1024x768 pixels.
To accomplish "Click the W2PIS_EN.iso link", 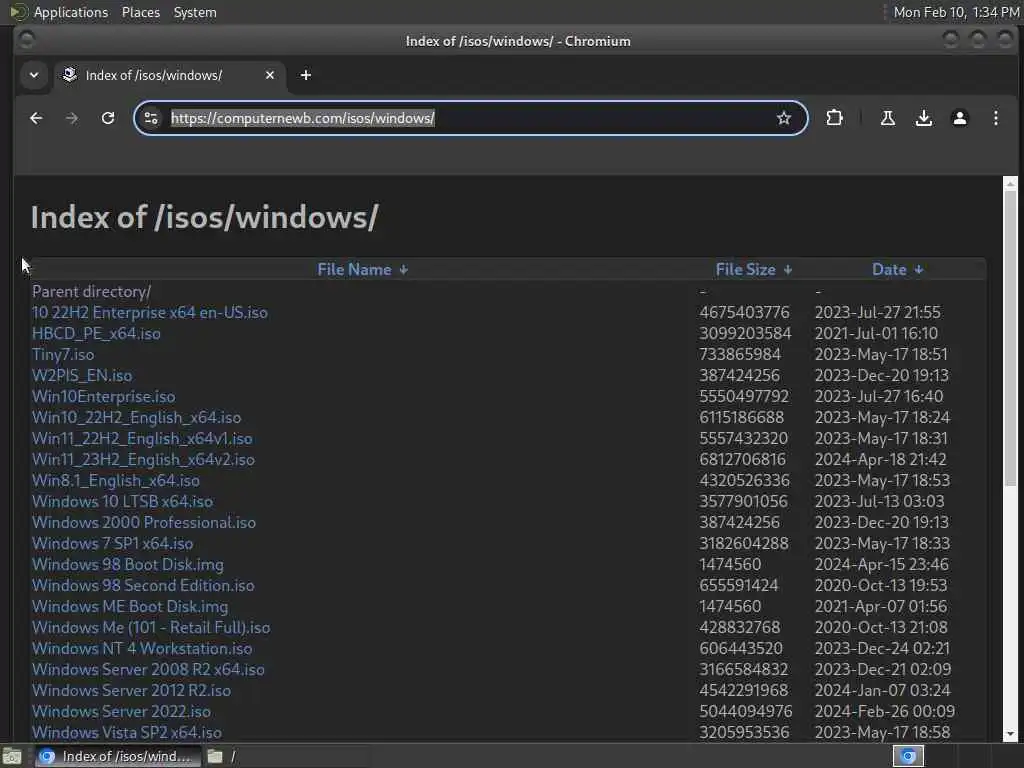I will (x=82, y=376).
